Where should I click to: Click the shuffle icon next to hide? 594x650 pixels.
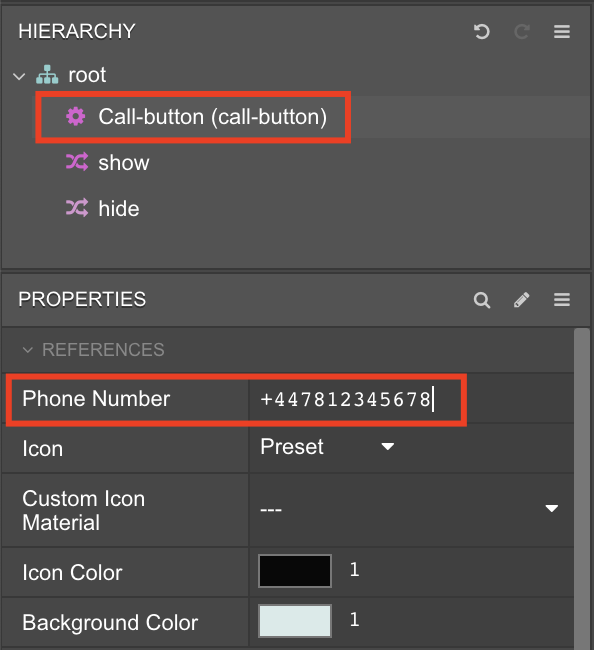pyautogui.click(x=77, y=208)
